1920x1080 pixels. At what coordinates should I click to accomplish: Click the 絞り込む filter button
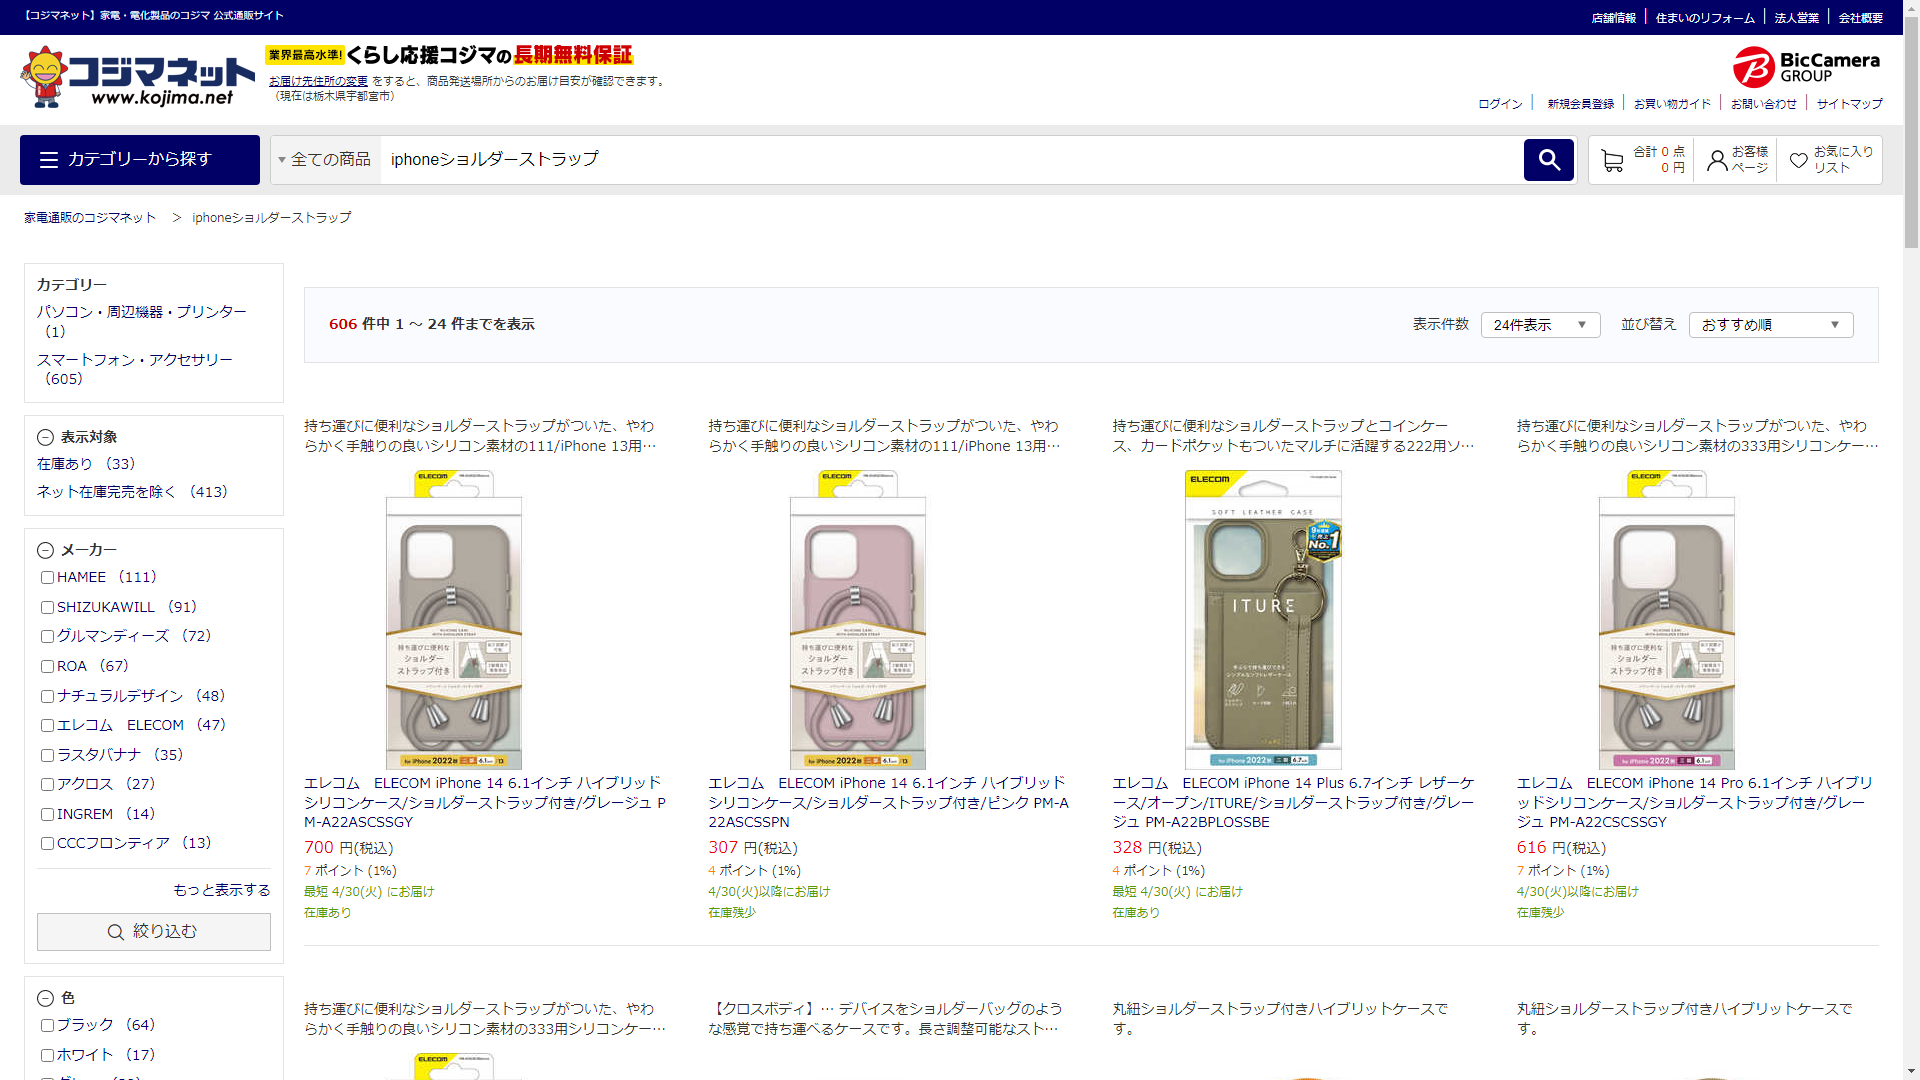(154, 932)
